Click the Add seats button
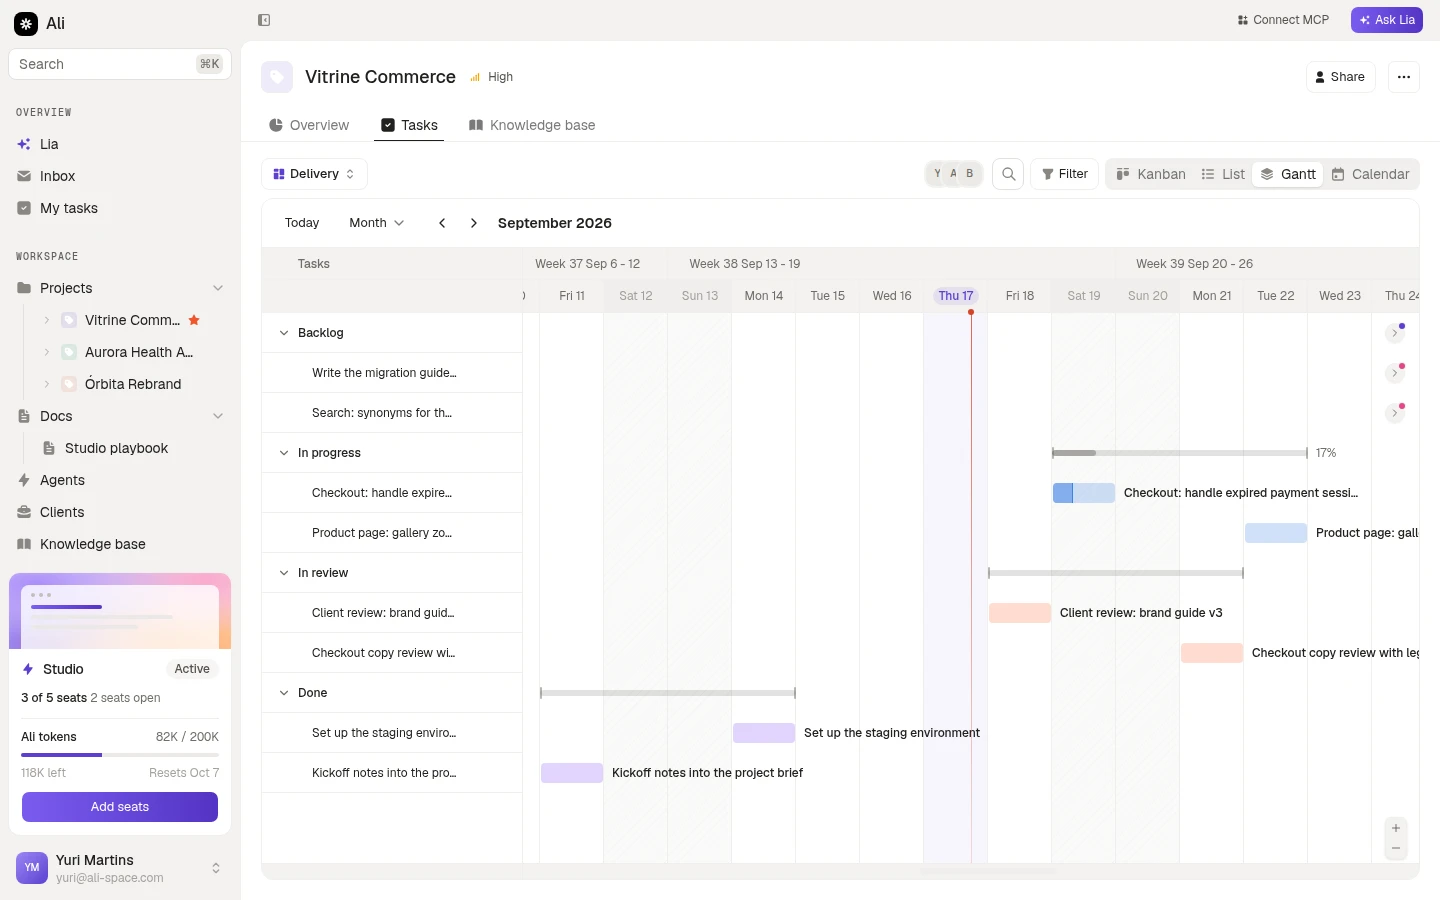This screenshot has height=900, width=1440. point(120,807)
